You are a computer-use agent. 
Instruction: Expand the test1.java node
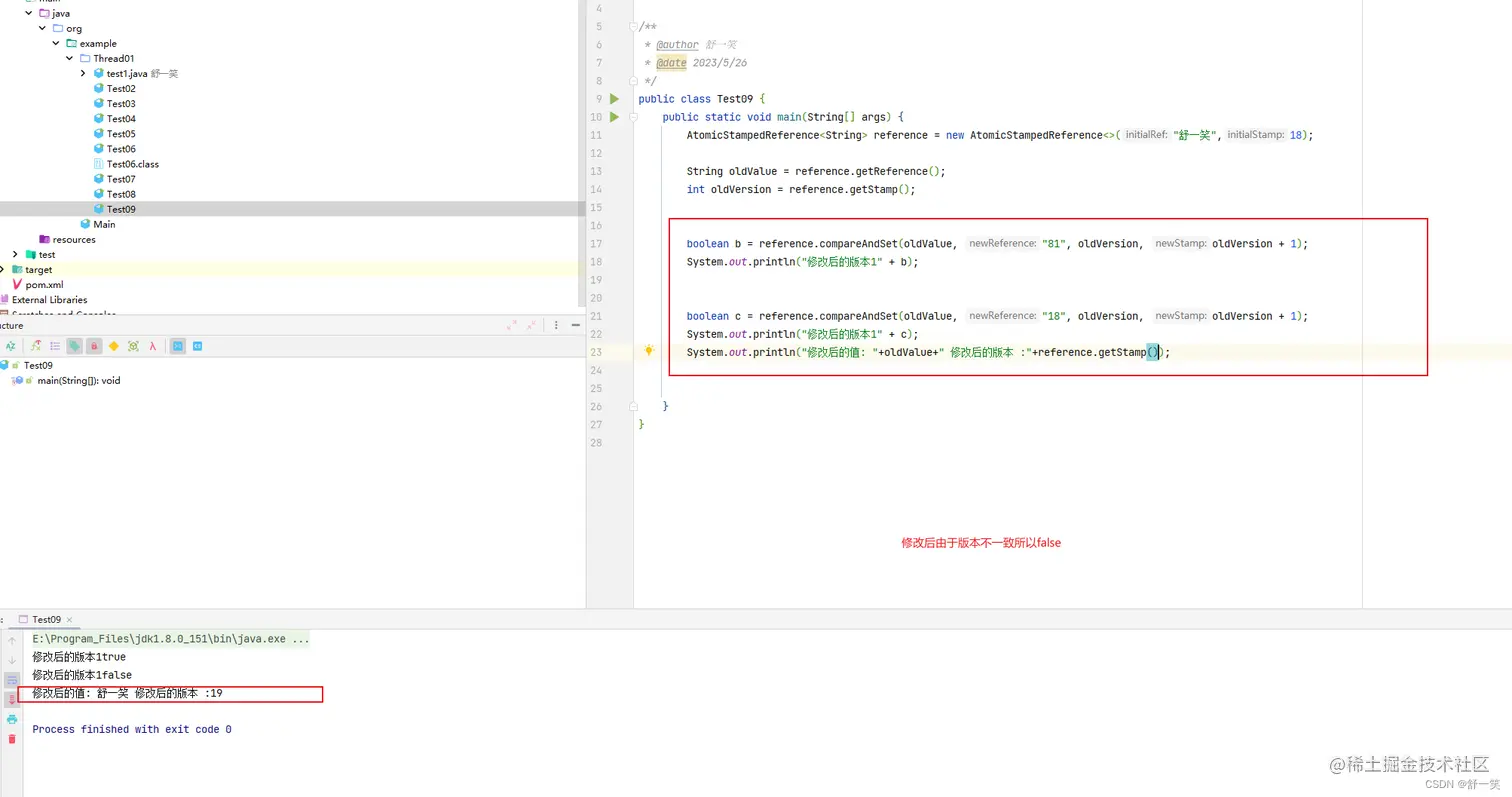click(84, 73)
